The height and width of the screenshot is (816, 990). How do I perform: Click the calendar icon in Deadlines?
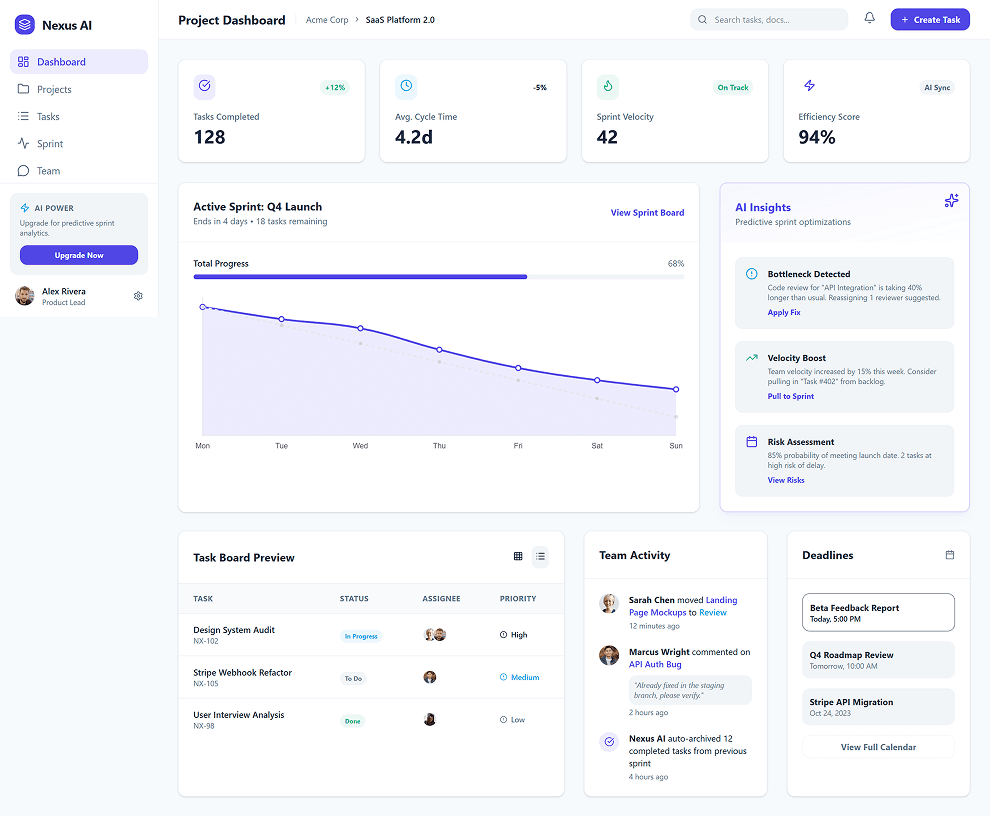pos(950,555)
